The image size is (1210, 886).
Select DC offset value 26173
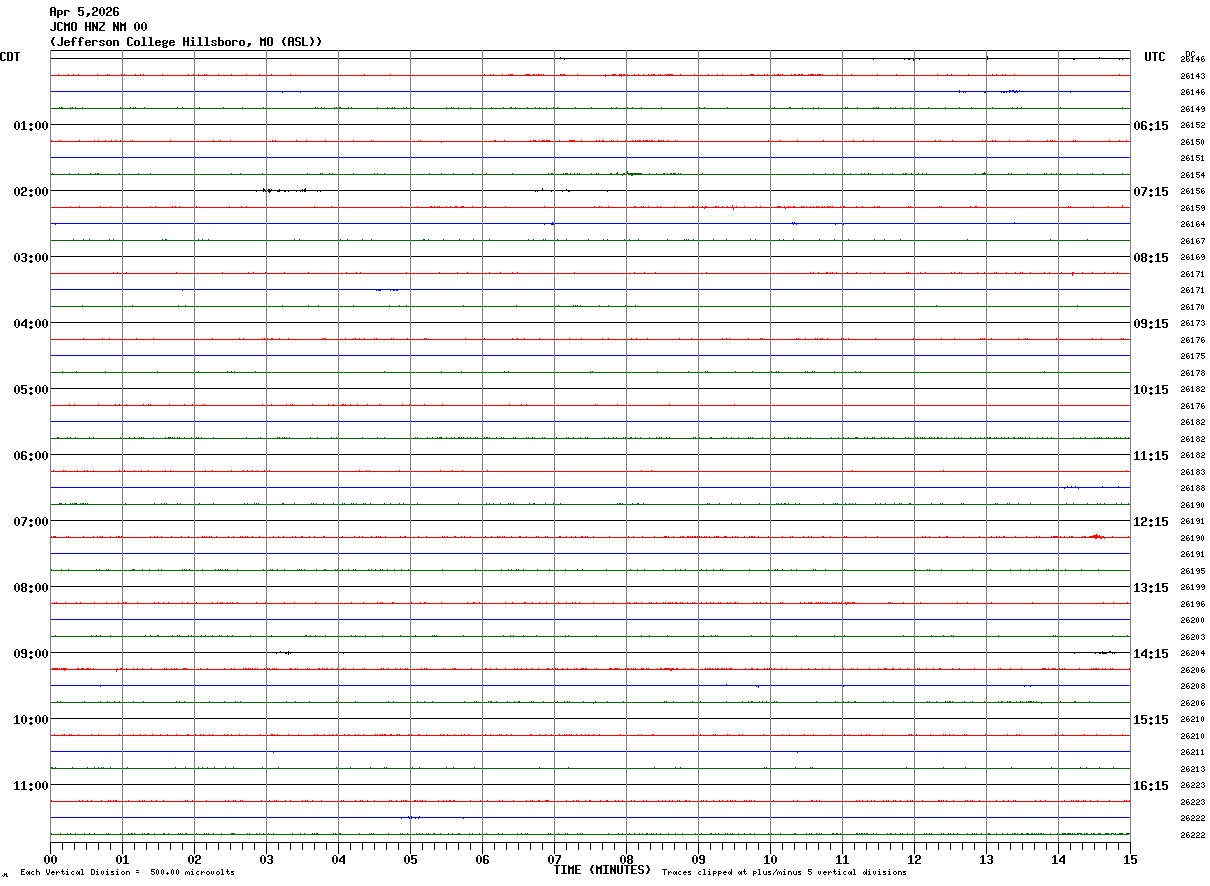click(1192, 323)
